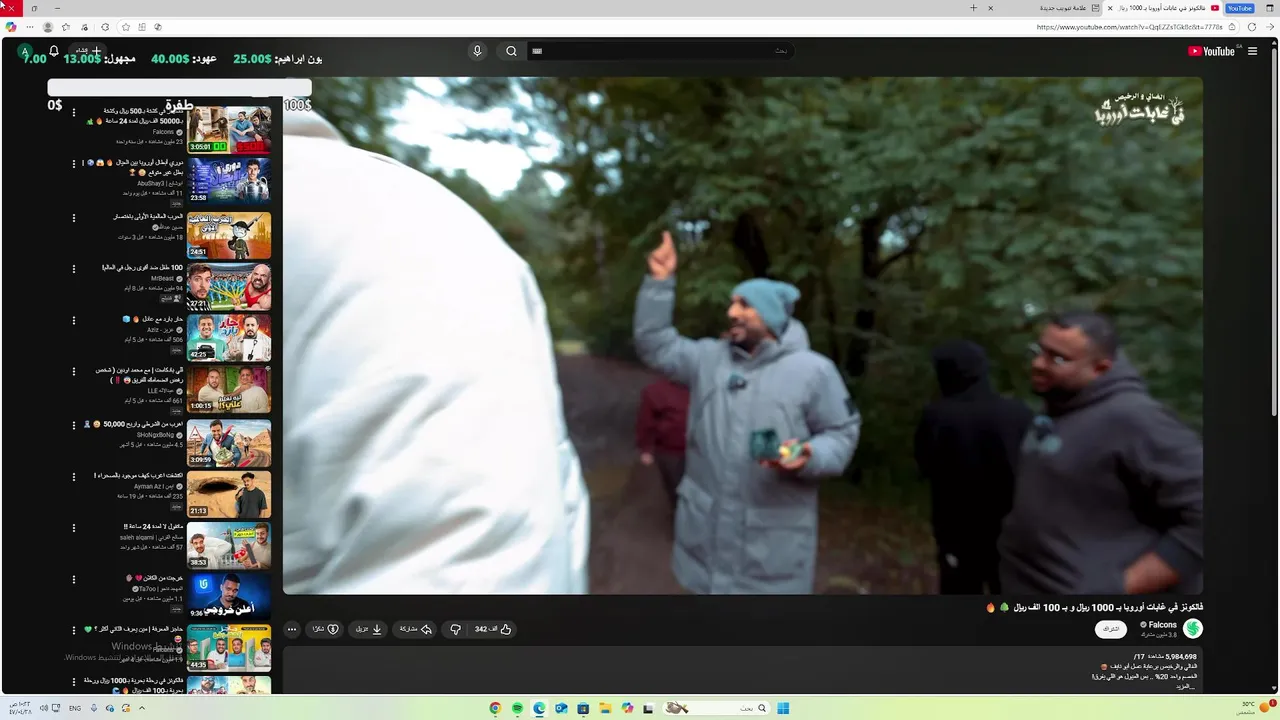Open Falcons channel avatar
Image resolution: width=1280 pixels, height=720 pixels.
[1192, 628]
